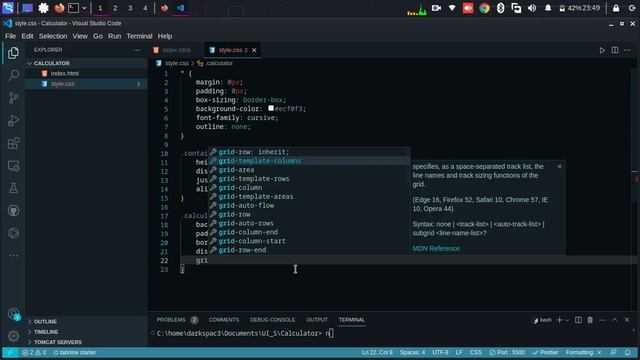Split the terminal panel
This screenshot has height=360, width=640.
[x=578, y=320]
